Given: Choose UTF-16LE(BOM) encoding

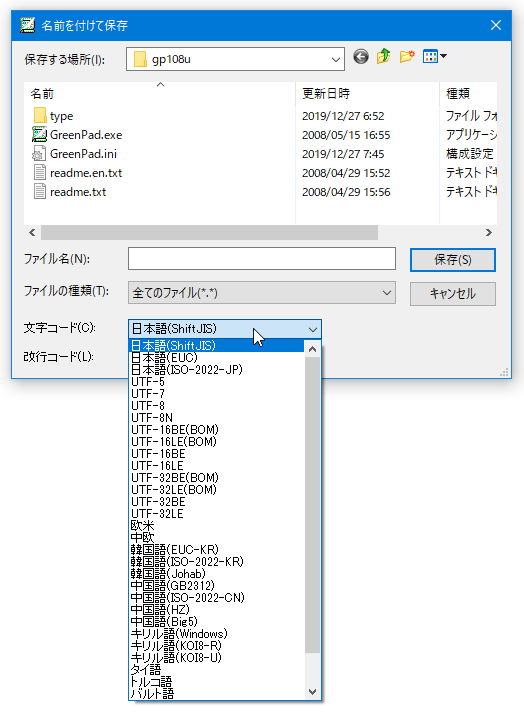Looking at the screenshot, I should pos(217,442).
